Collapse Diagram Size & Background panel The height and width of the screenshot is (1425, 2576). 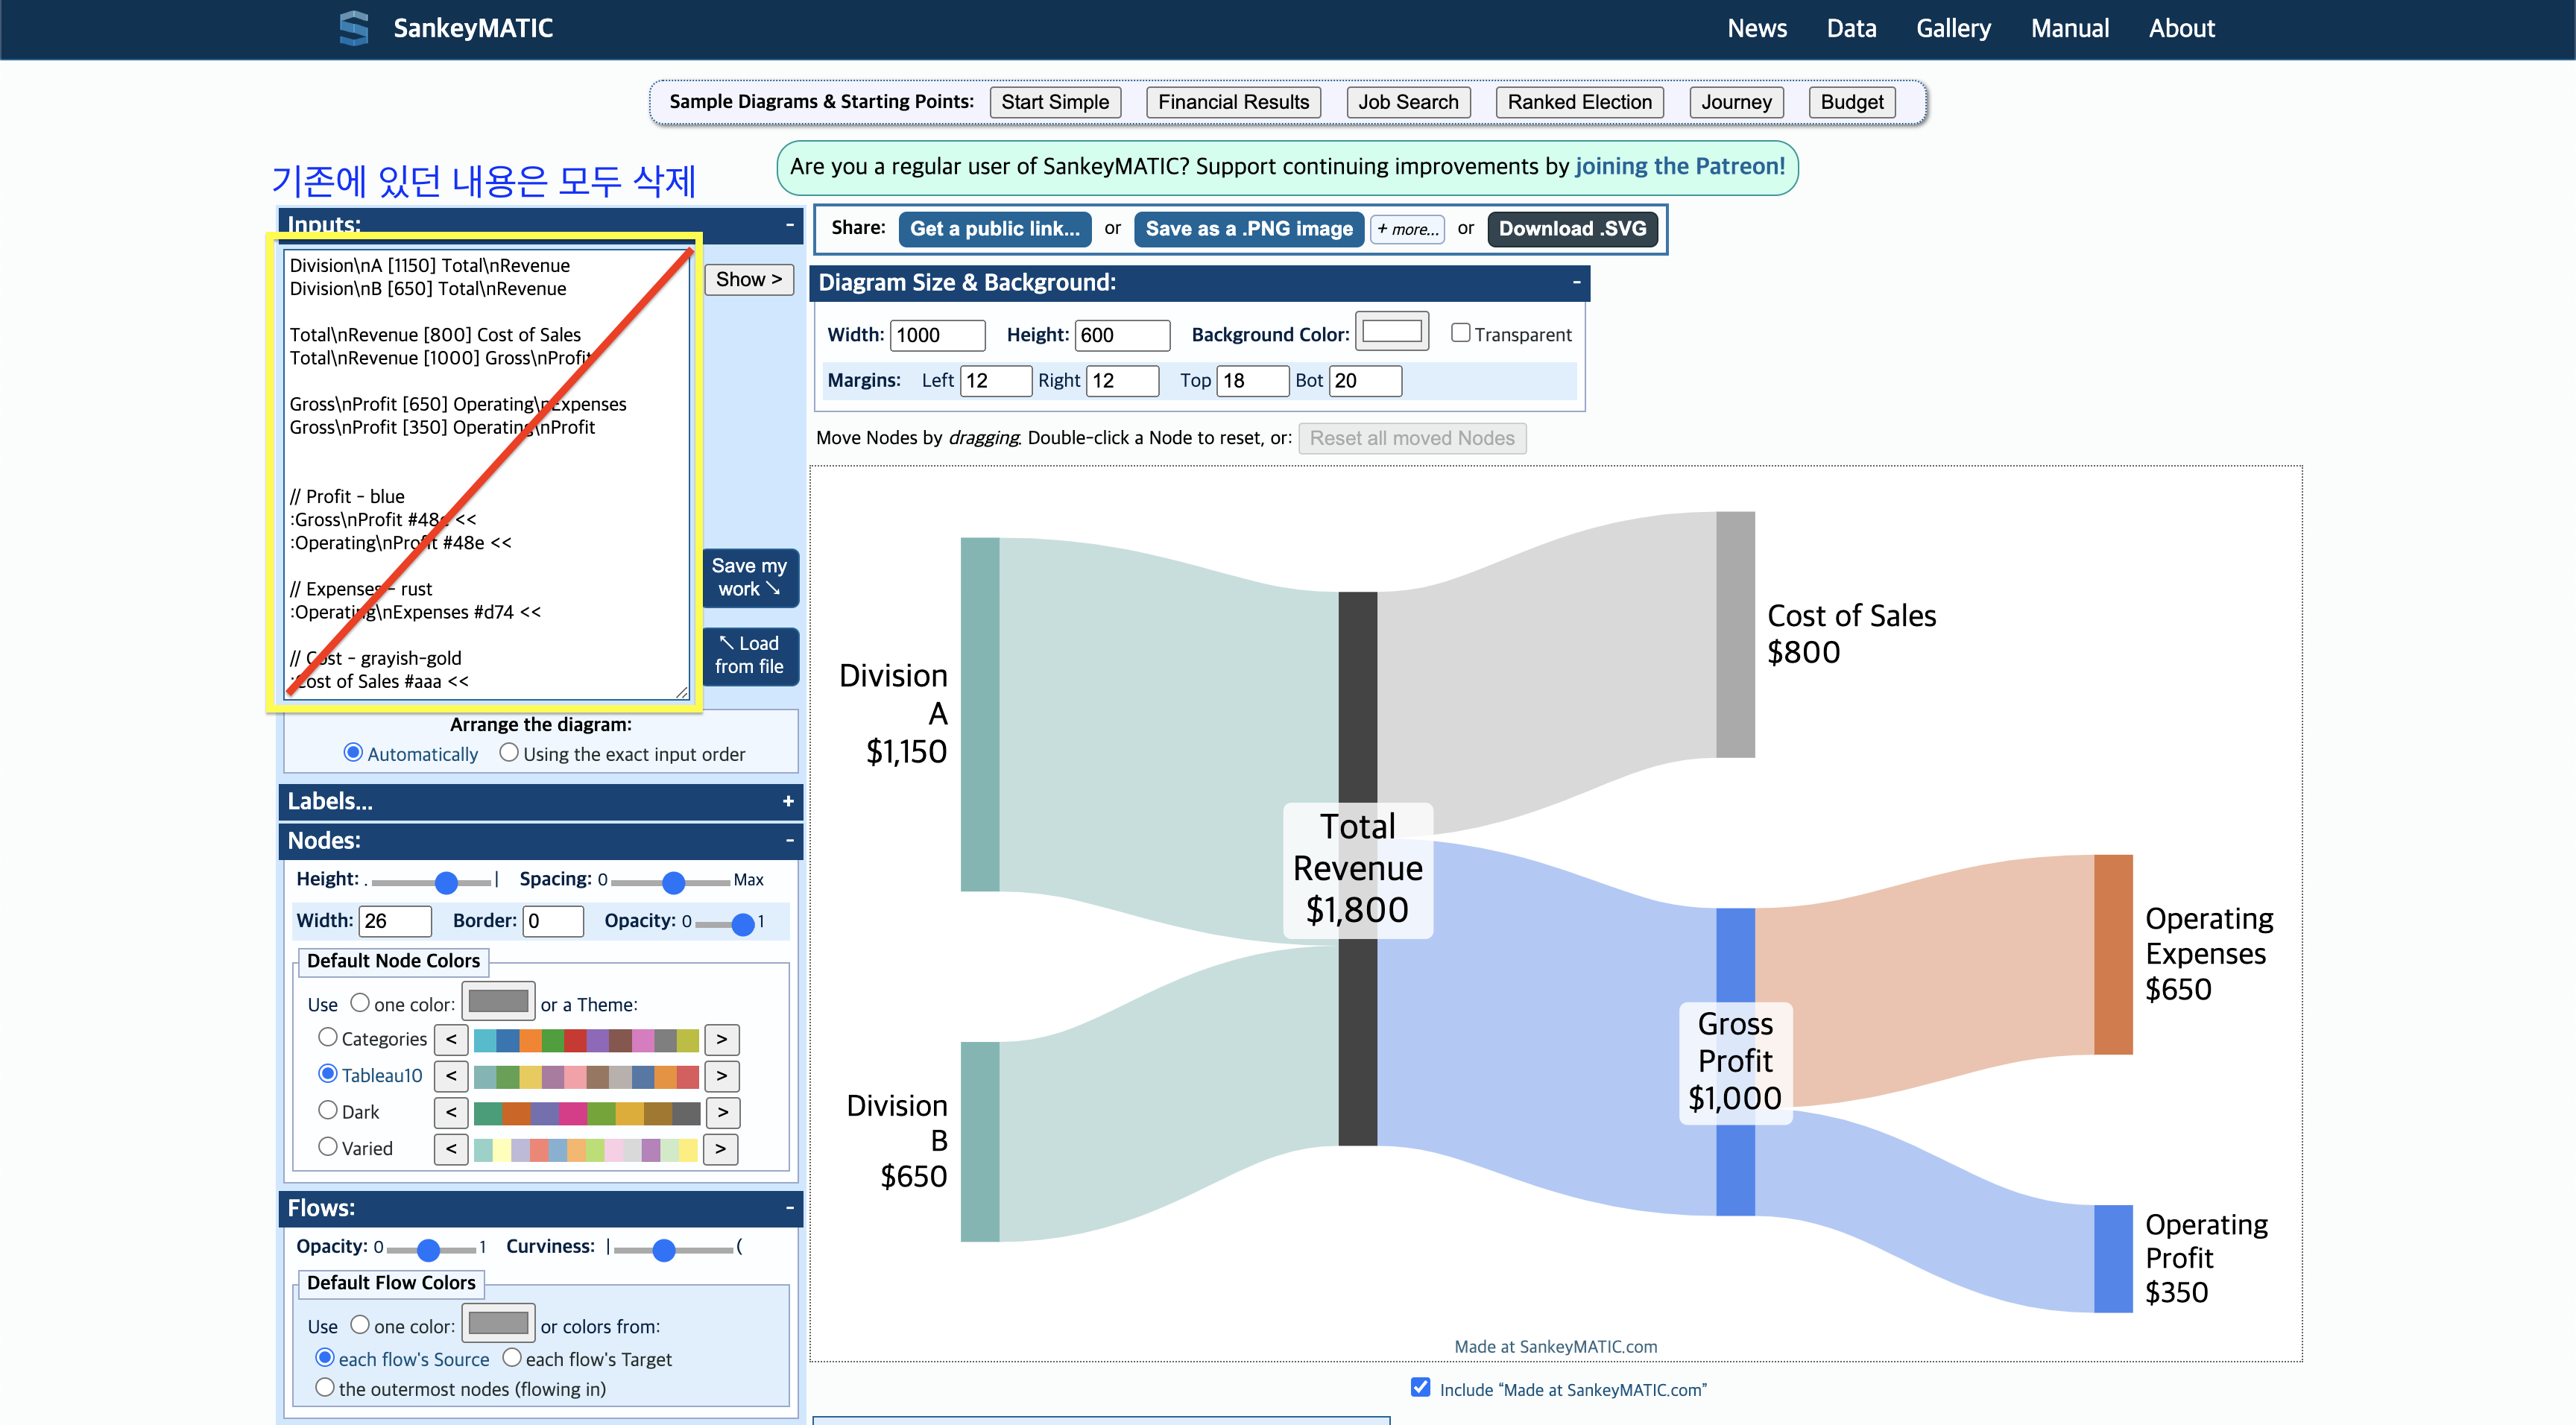point(1576,283)
